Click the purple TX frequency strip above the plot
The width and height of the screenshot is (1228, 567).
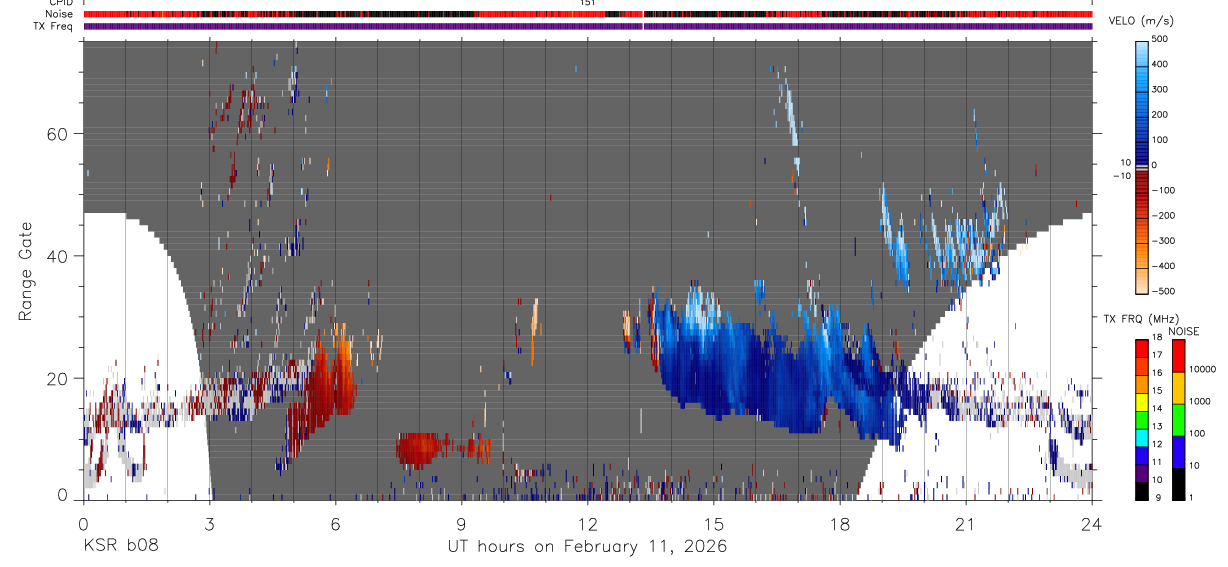[588, 26]
